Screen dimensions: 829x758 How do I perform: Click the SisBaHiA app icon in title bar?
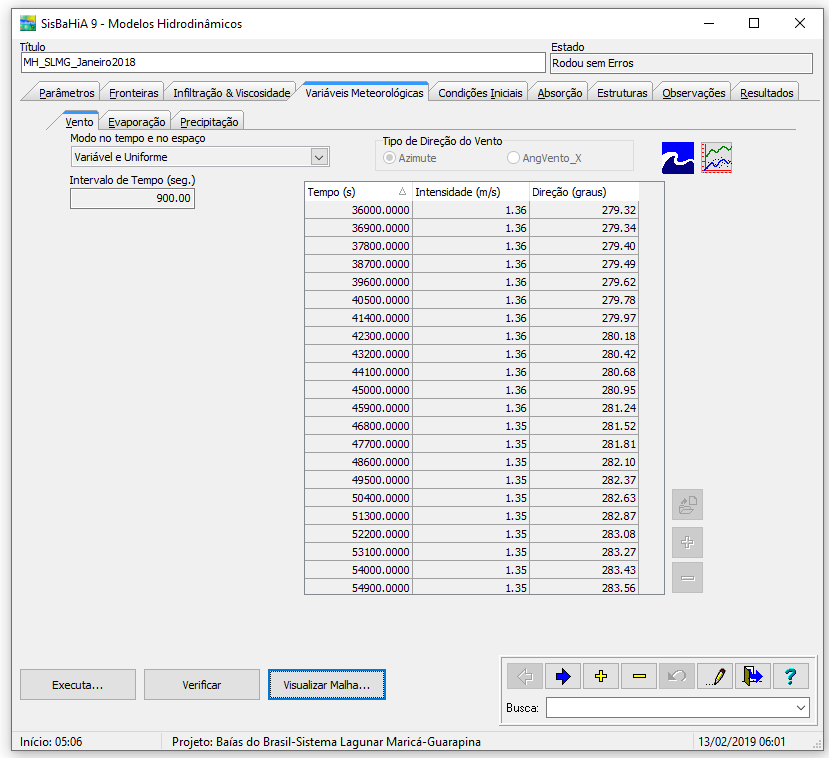coord(27,23)
